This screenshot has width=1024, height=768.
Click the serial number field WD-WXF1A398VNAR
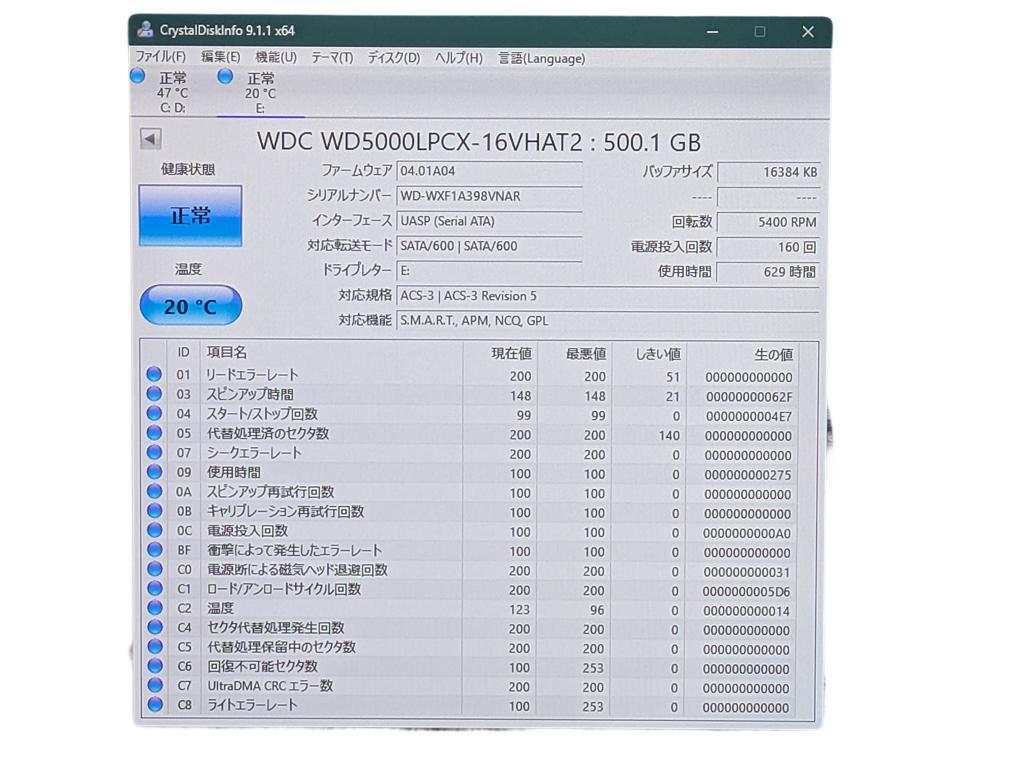[489, 196]
